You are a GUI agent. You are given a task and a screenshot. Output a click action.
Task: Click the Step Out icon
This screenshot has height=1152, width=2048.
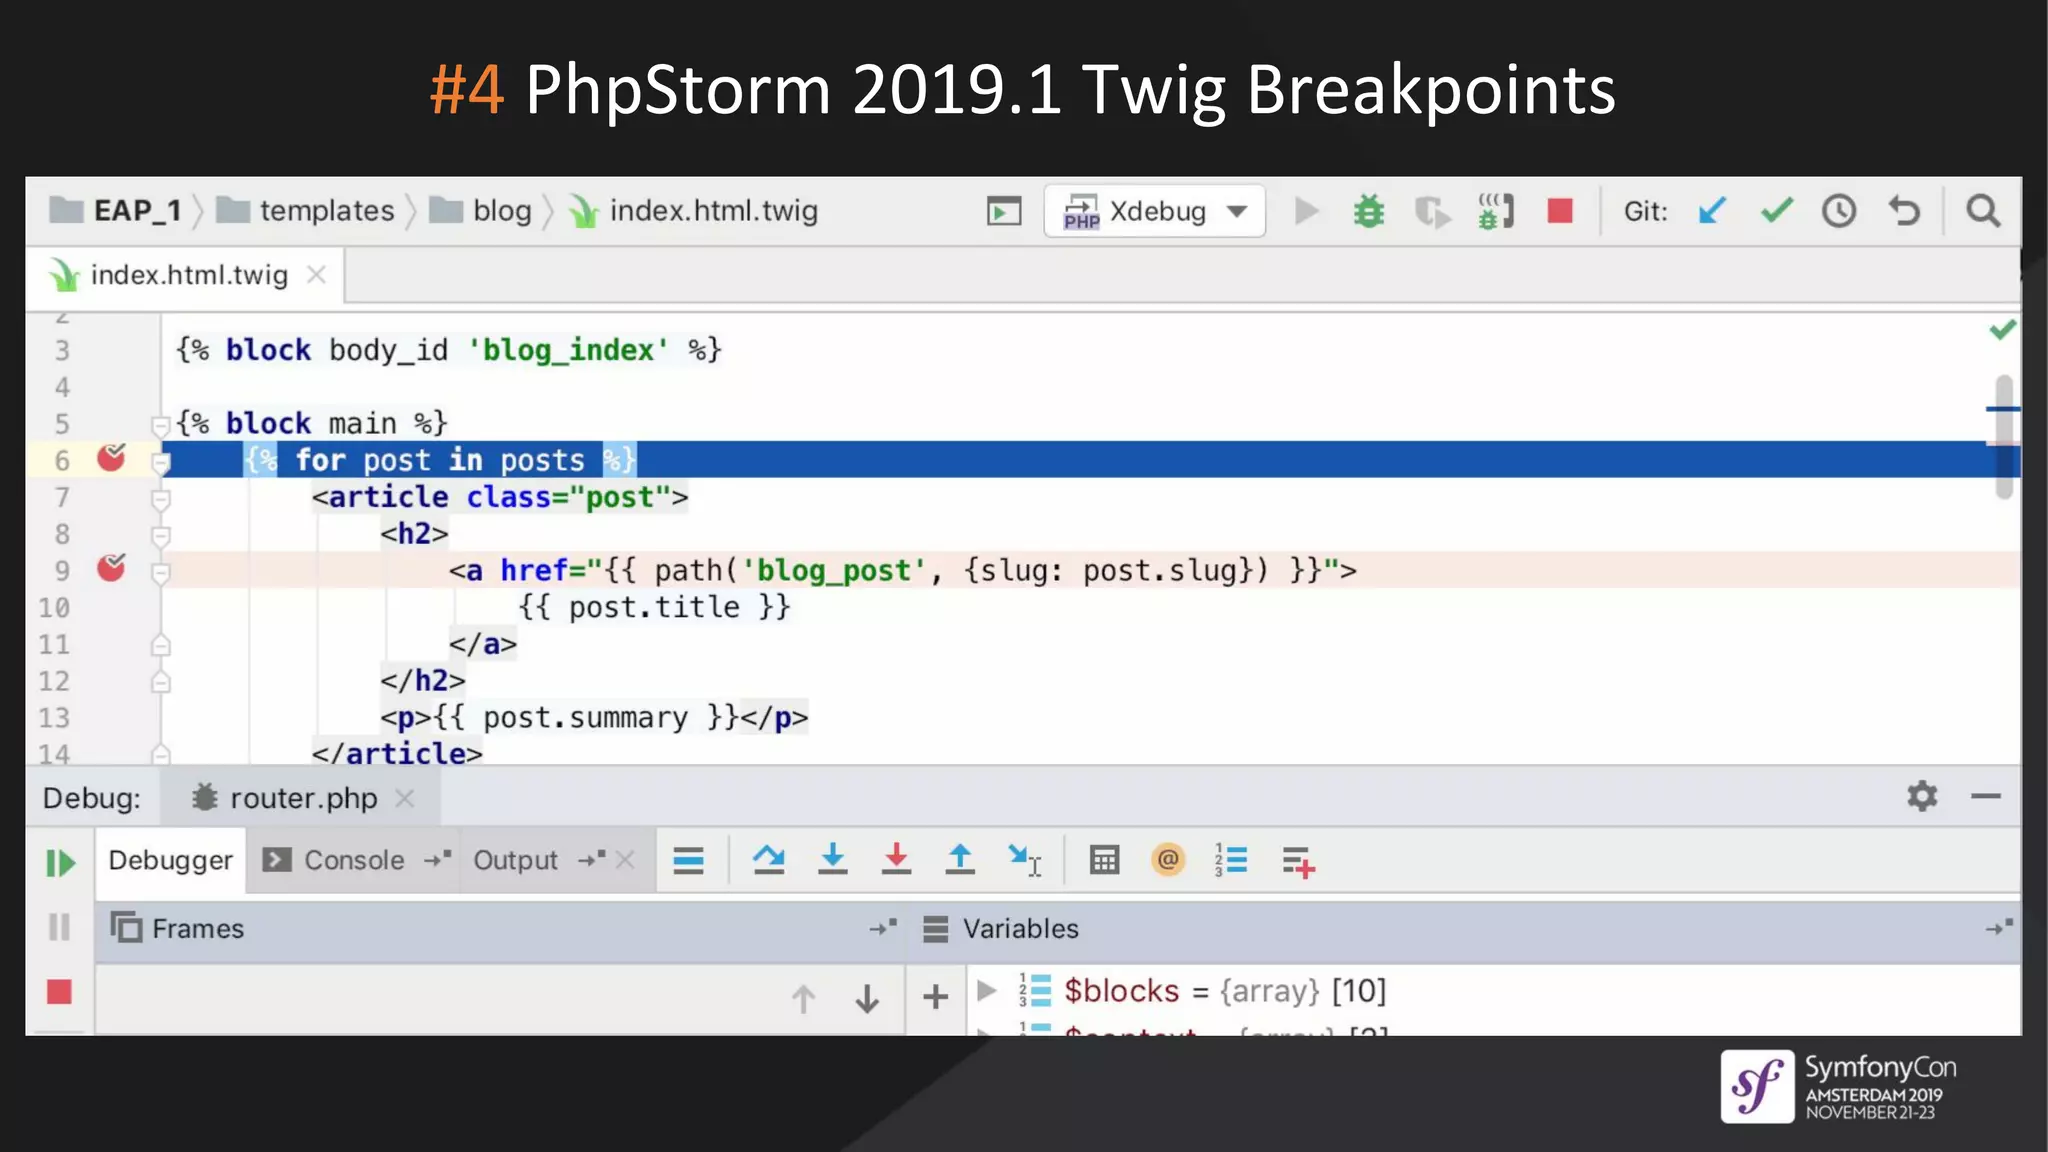coord(960,860)
